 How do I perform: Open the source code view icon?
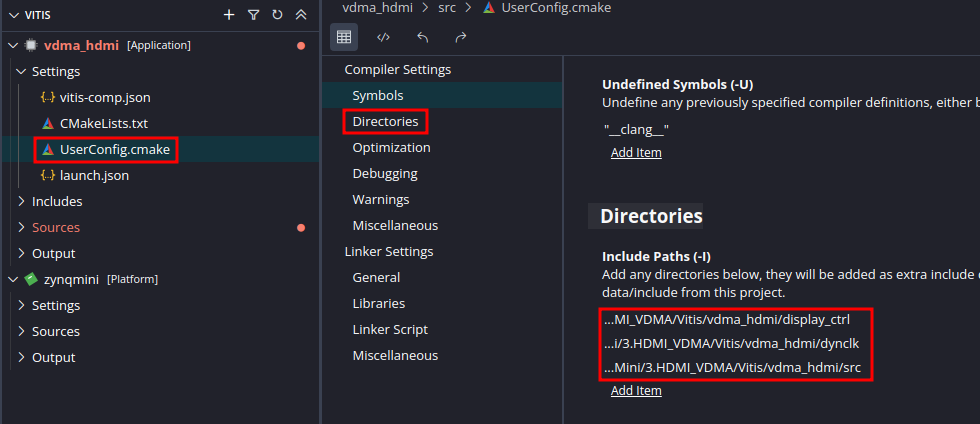383,37
